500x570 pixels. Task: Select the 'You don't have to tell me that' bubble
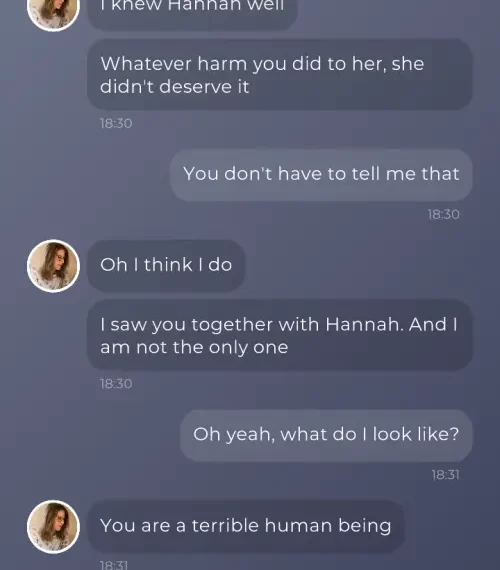[x=321, y=175]
